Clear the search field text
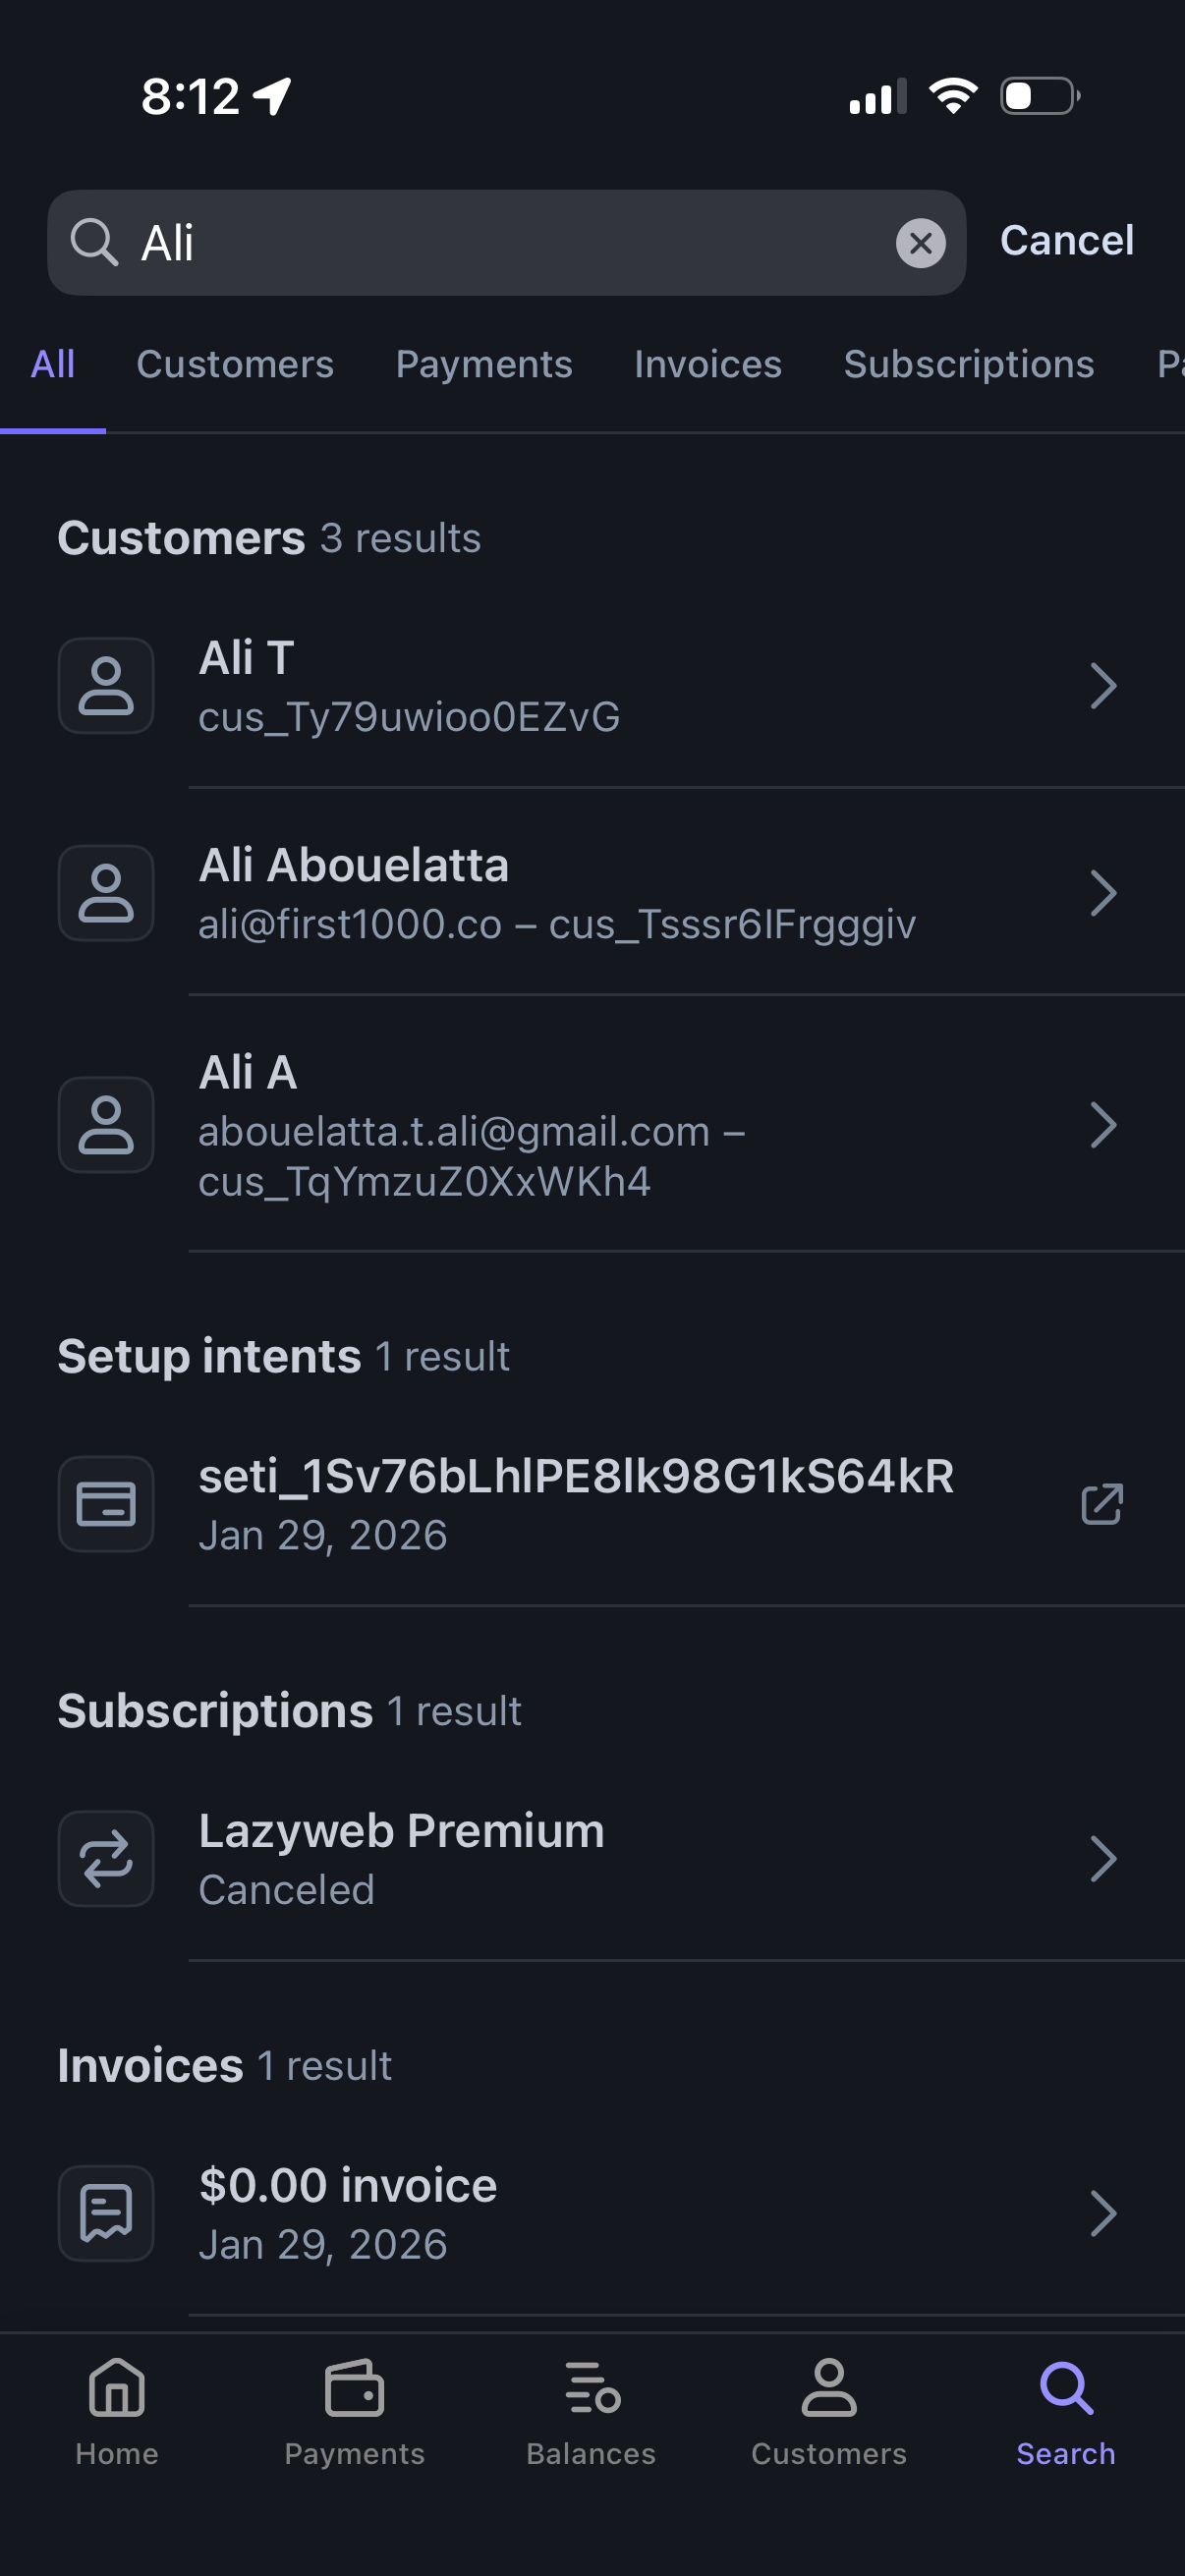Viewport: 1185px width, 2576px height. 920,243
